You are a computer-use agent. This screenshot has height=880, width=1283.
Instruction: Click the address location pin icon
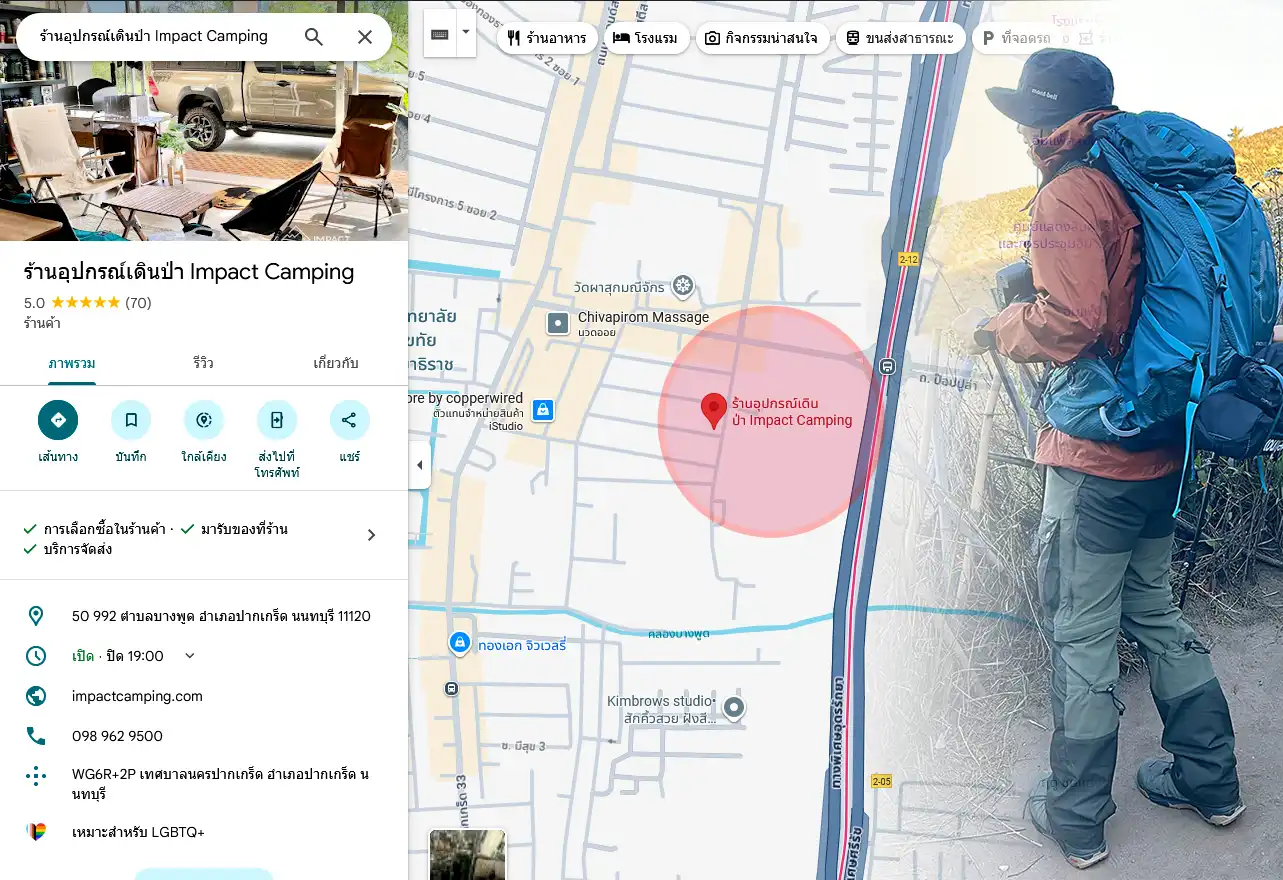[36, 616]
